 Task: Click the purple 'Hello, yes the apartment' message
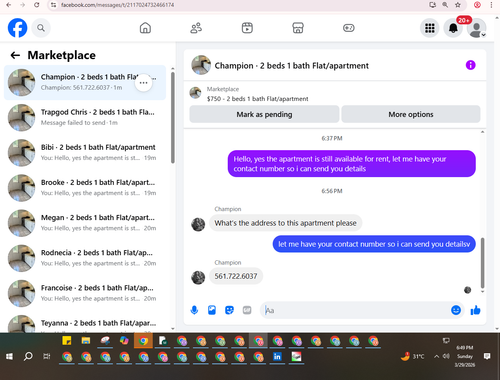(352, 164)
